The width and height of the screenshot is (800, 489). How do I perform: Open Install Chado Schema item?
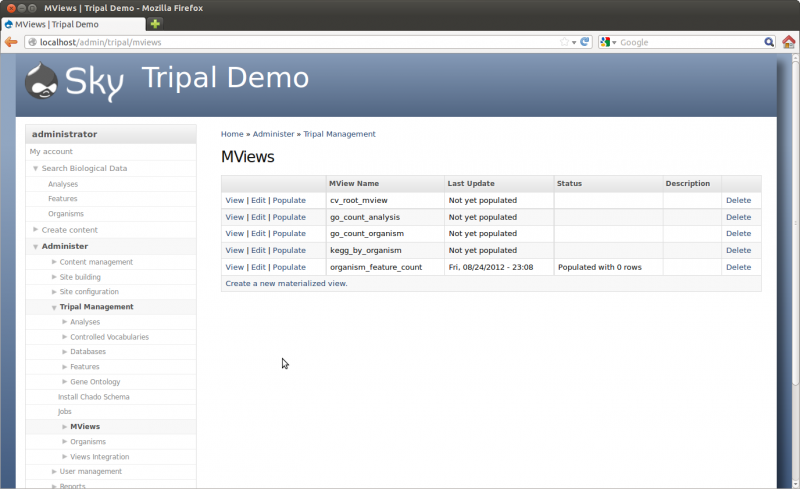tap(93, 397)
